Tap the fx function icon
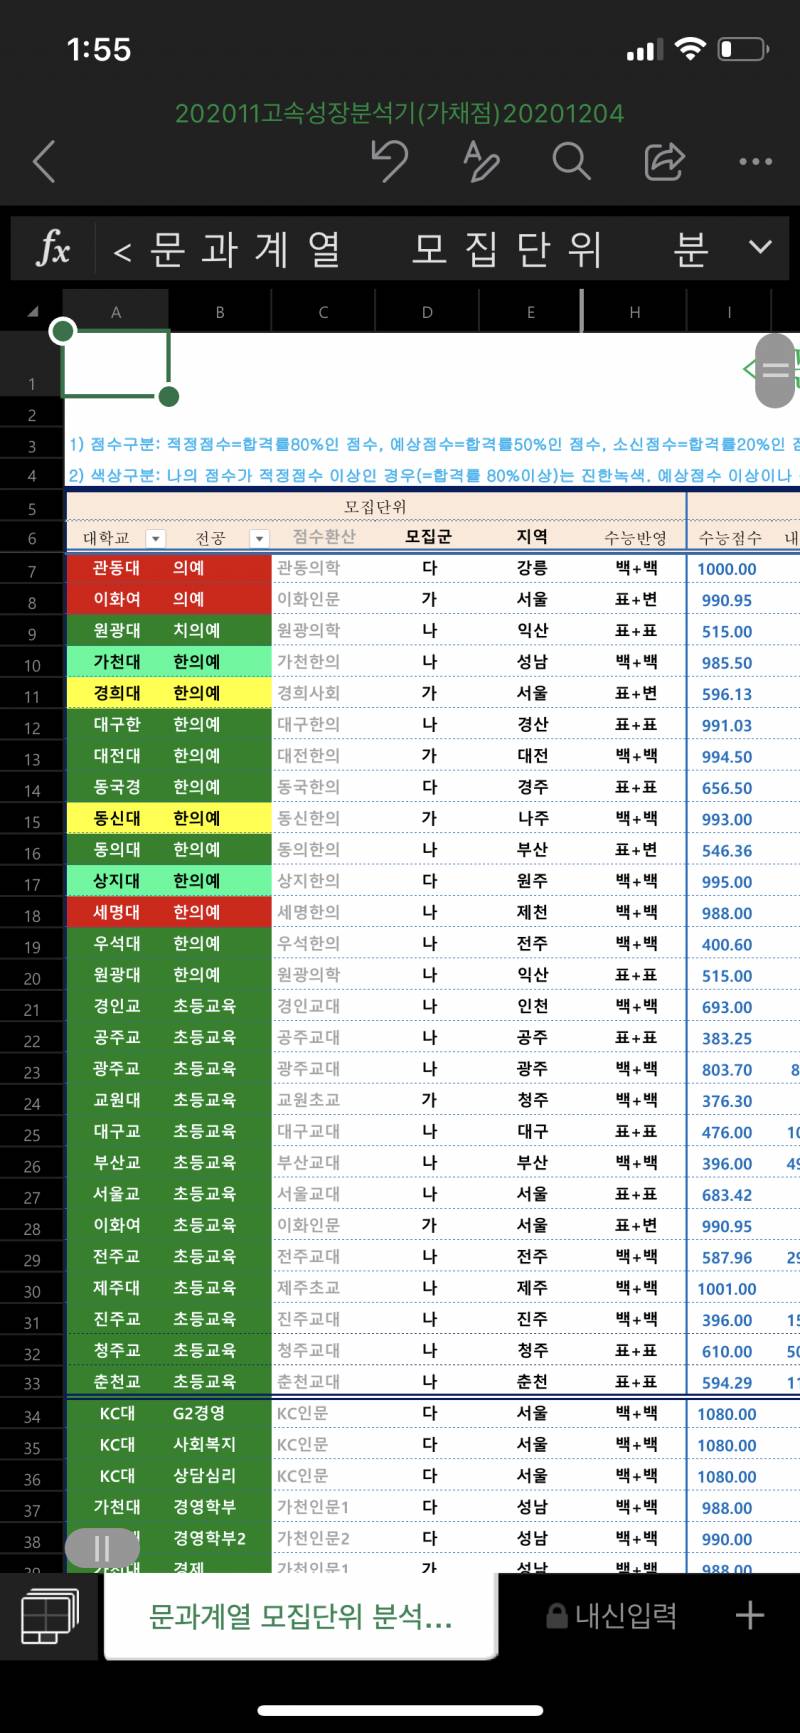800x1733 pixels. coord(53,247)
